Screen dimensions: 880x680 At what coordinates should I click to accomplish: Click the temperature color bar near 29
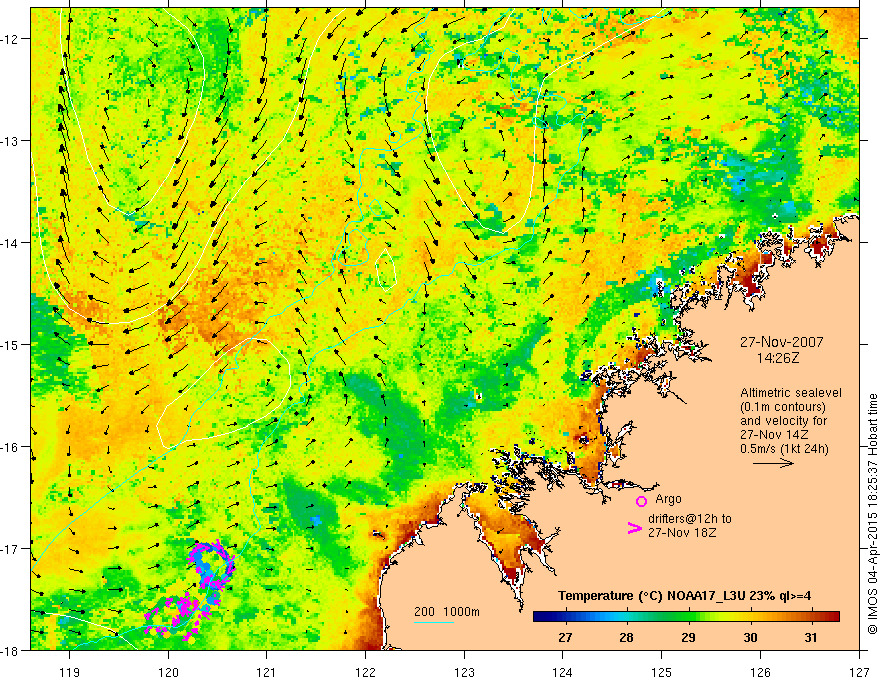point(689,617)
